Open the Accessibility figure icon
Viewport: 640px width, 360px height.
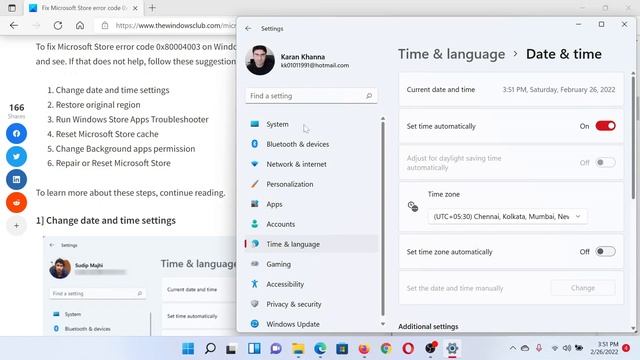[x=255, y=284]
